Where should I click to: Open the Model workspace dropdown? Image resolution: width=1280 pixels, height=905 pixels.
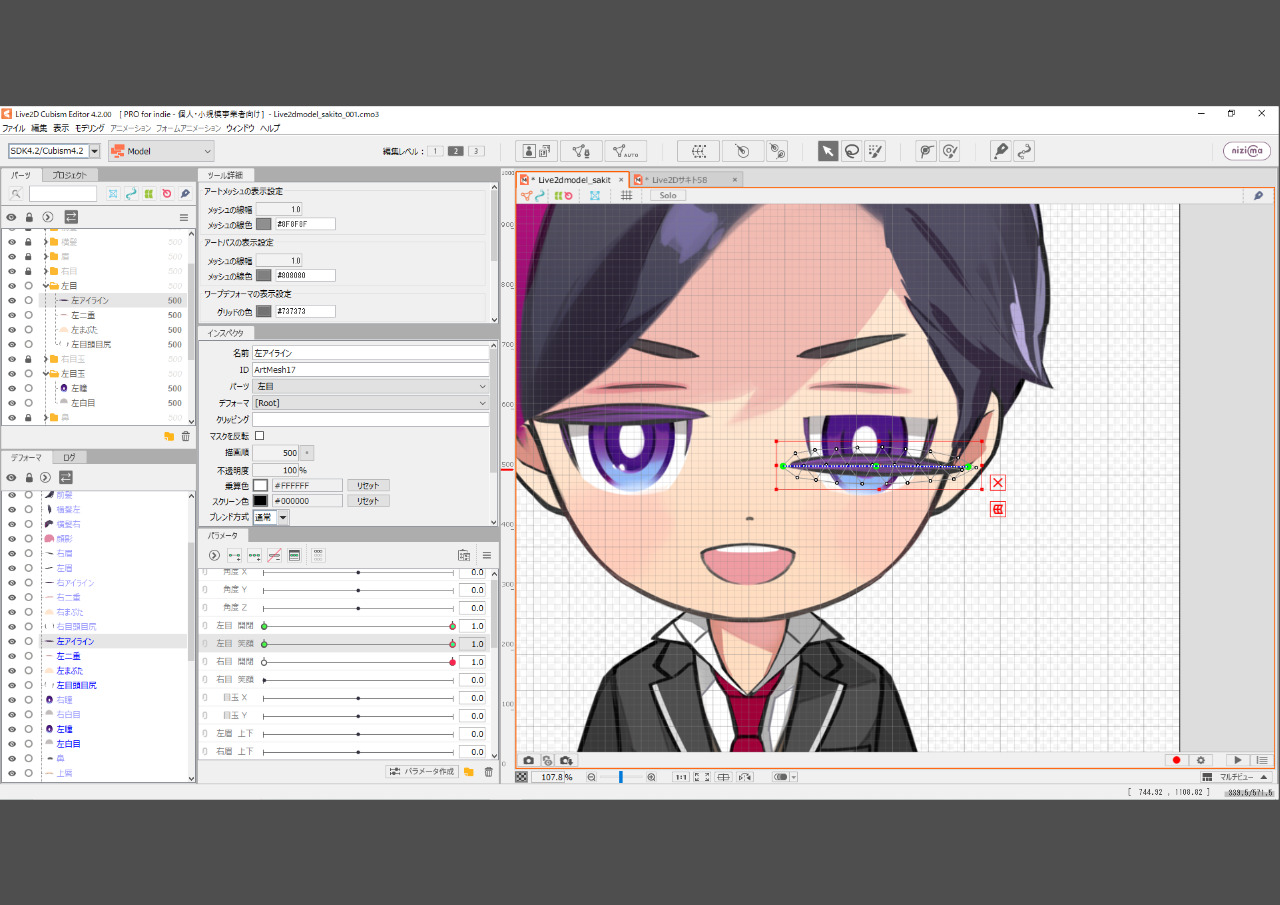click(161, 151)
